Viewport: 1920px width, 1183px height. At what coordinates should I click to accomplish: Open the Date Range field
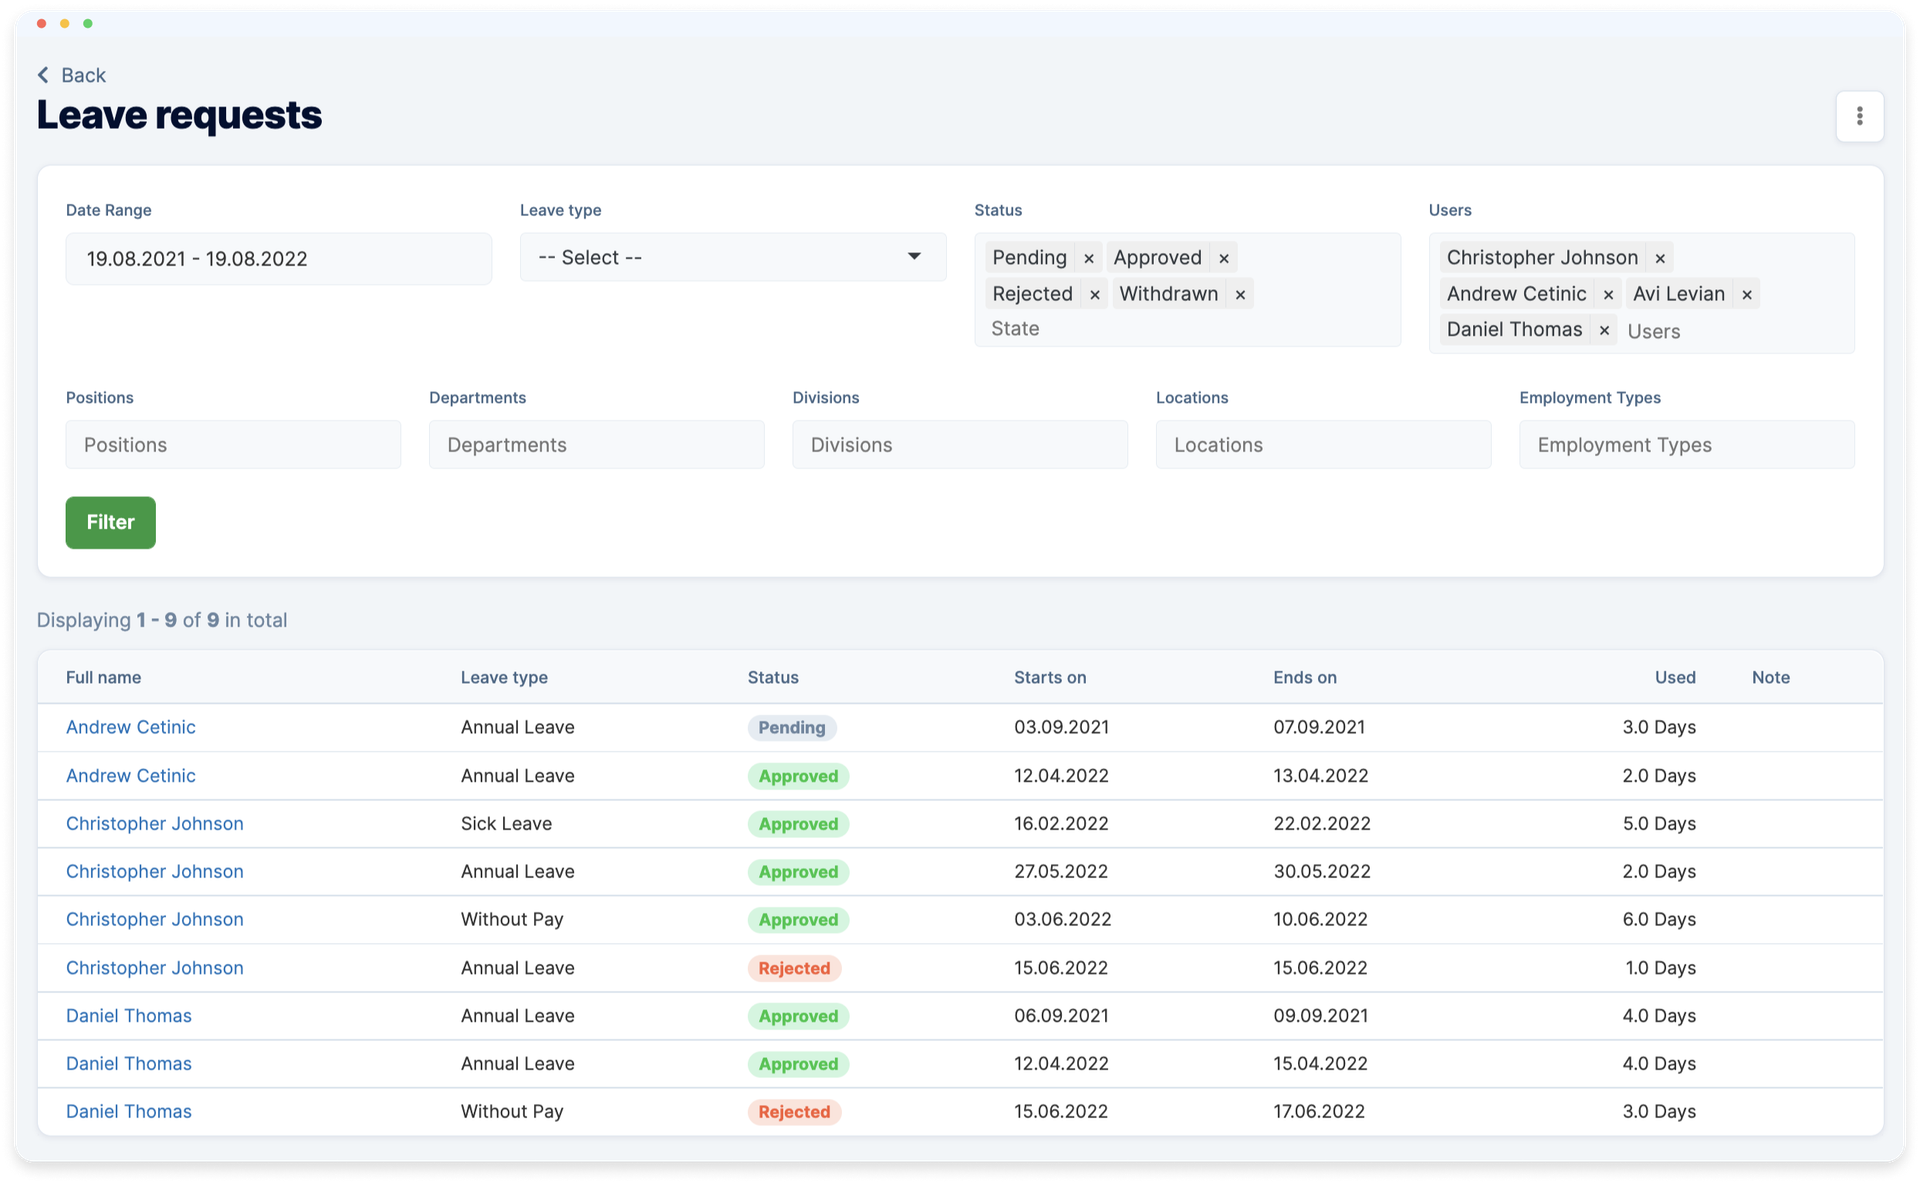pos(278,259)
